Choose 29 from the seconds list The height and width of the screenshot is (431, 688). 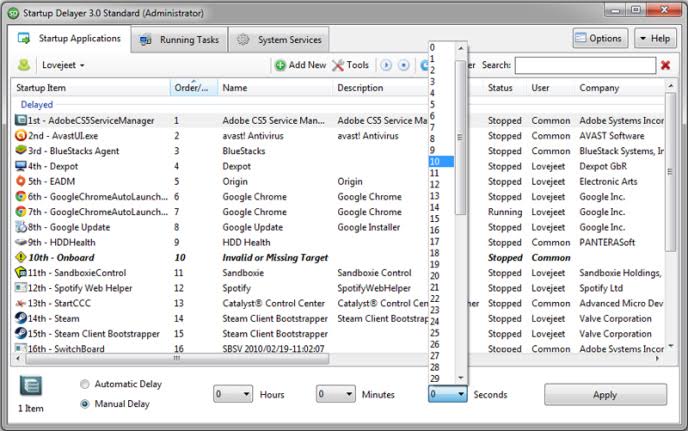tap(441, 378)
